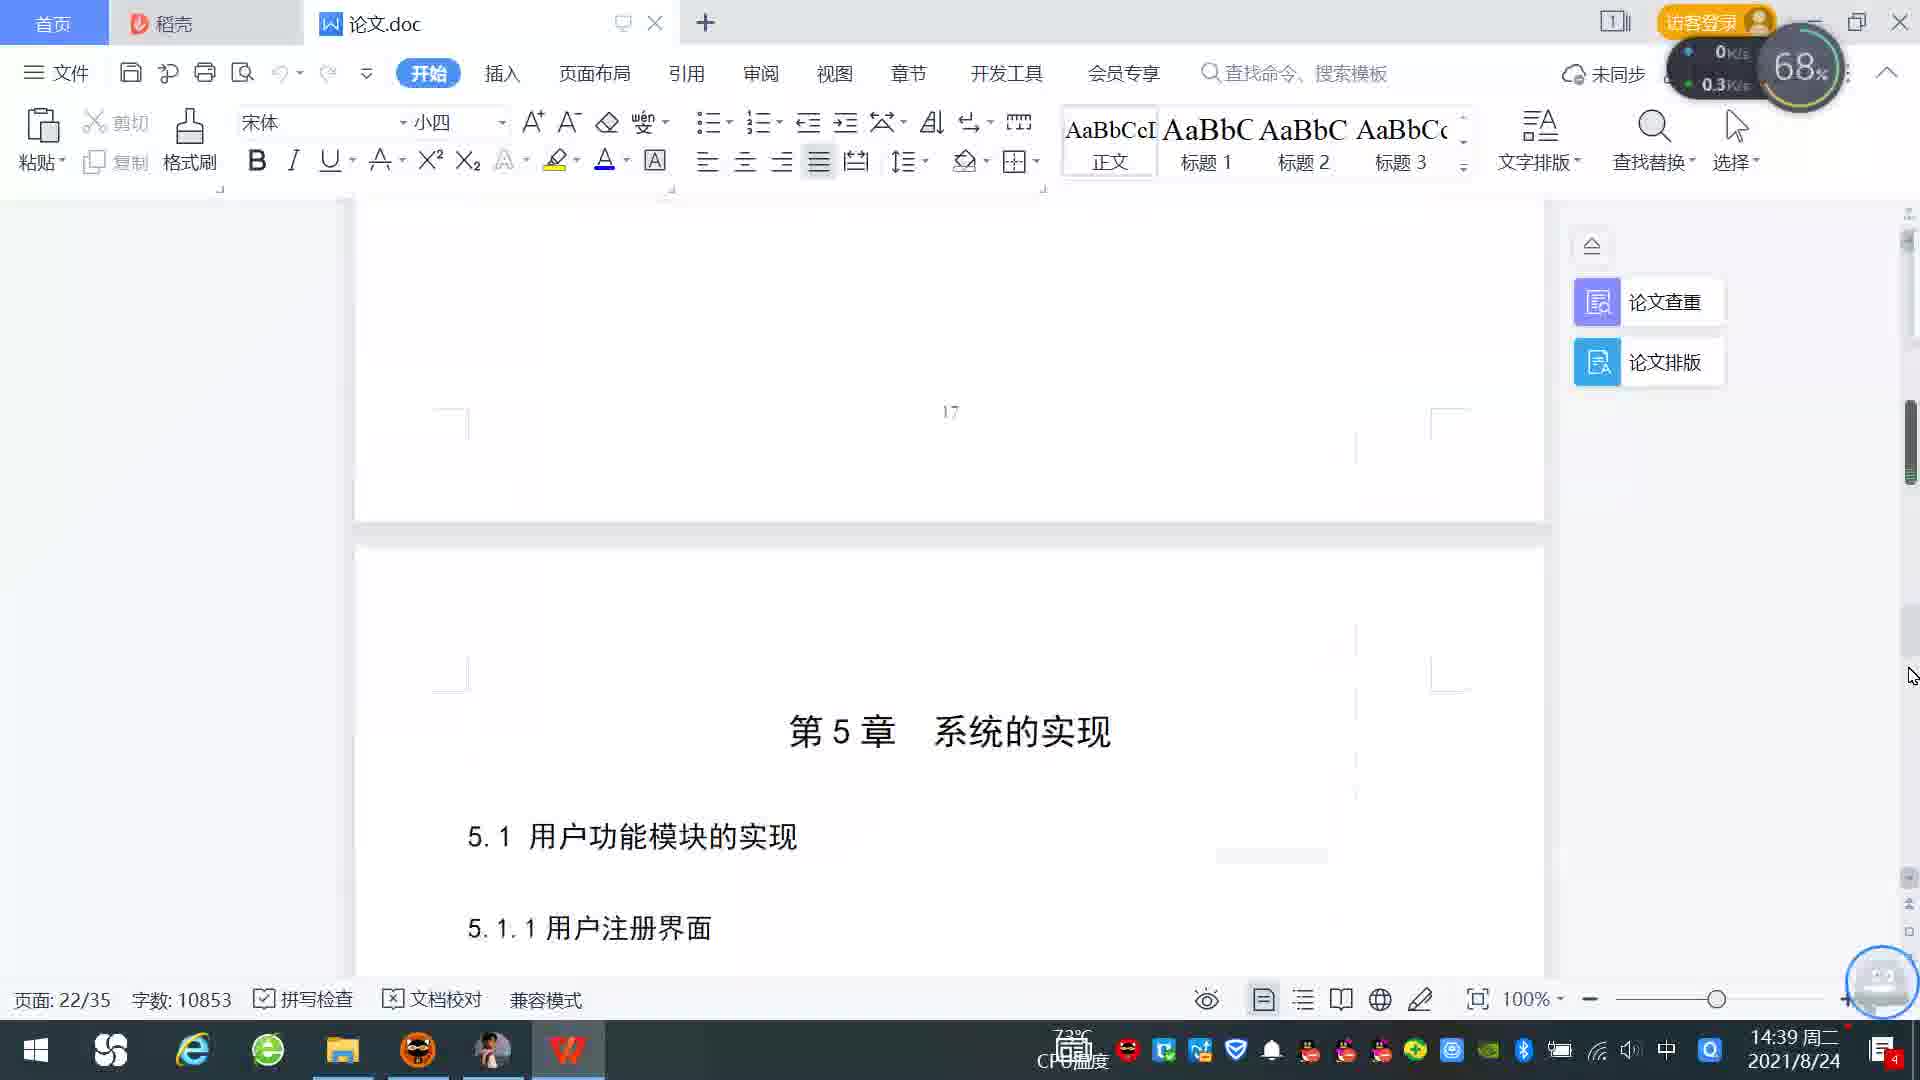Open the 插入 ribbon tab
Viewport: 1920px width, 1080px height.
502,73
